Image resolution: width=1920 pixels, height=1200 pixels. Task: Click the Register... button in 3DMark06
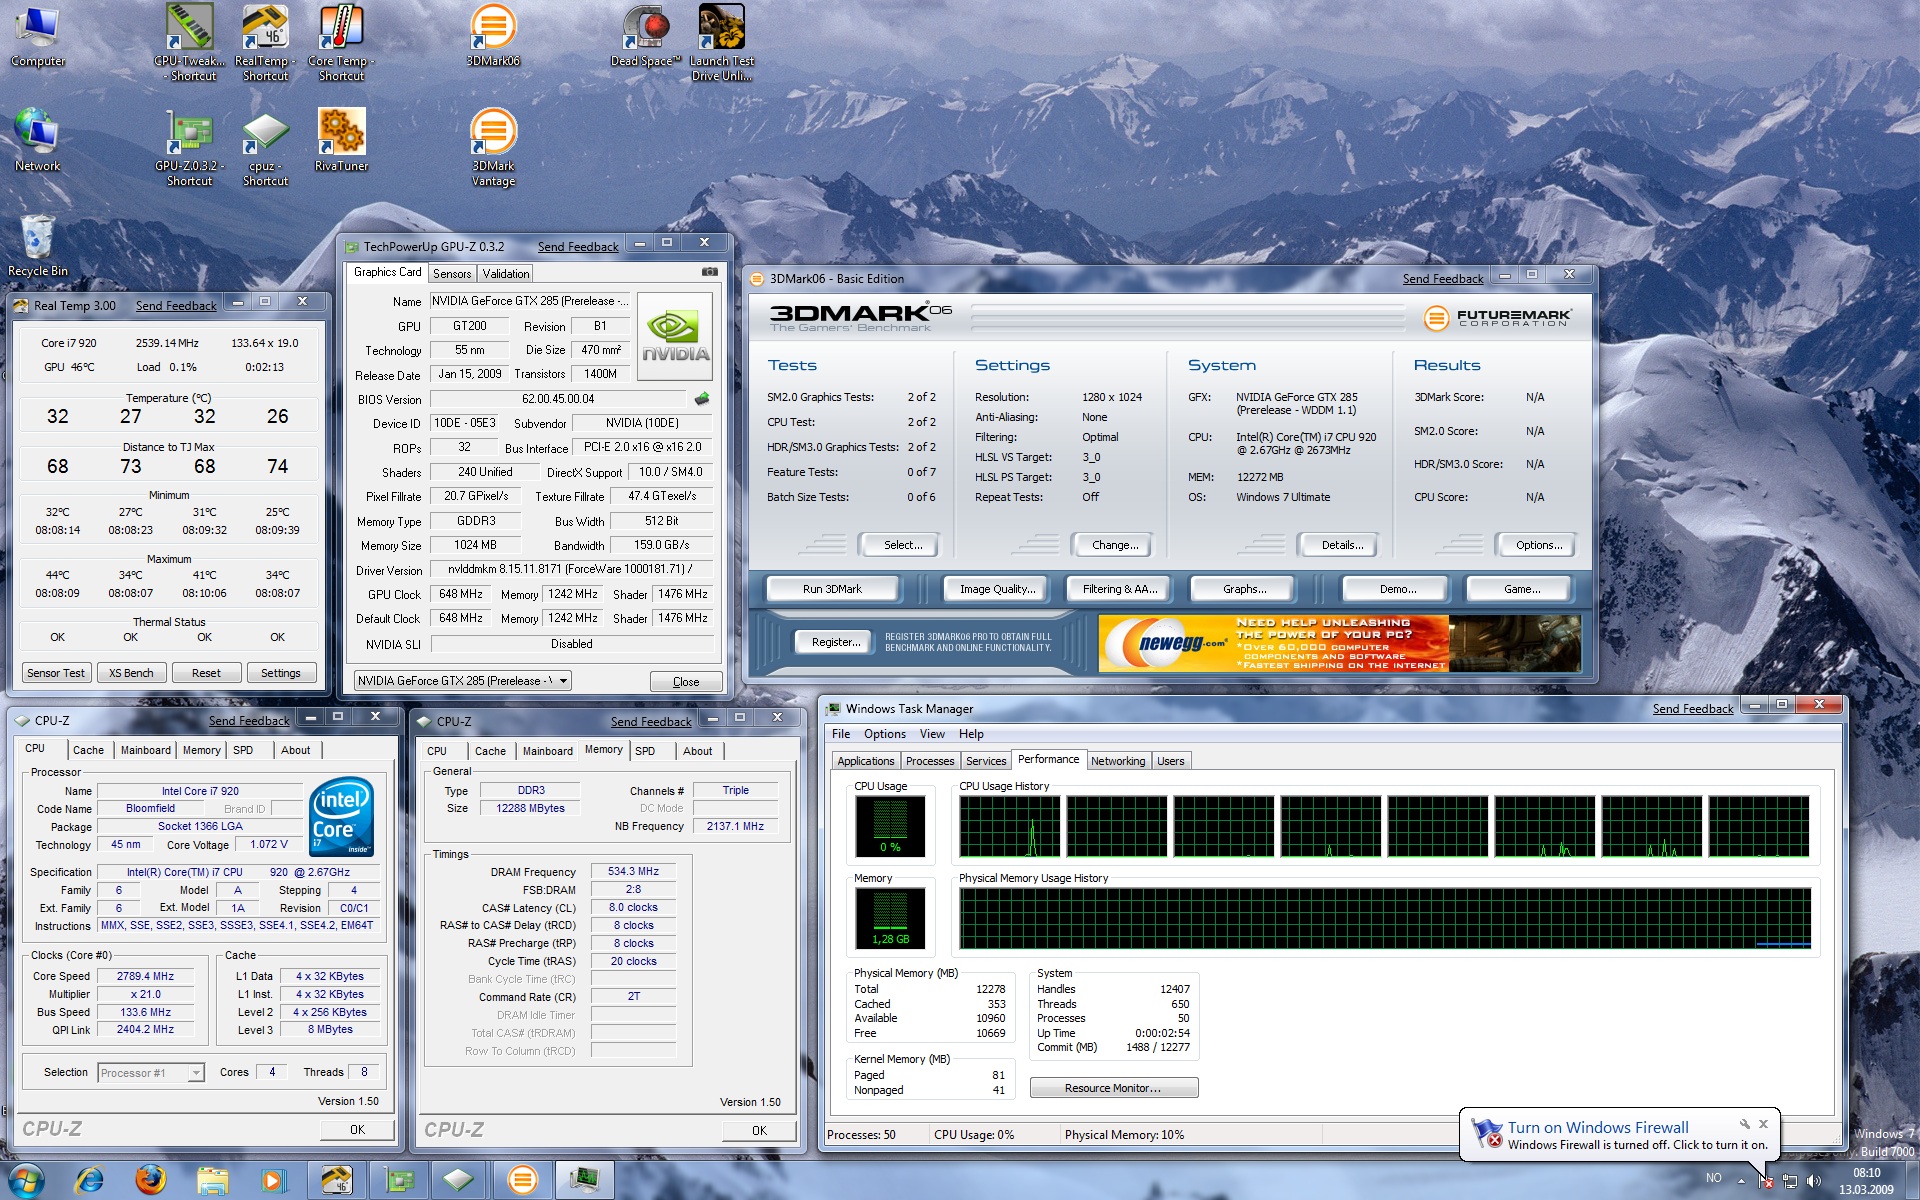point(836,642)
